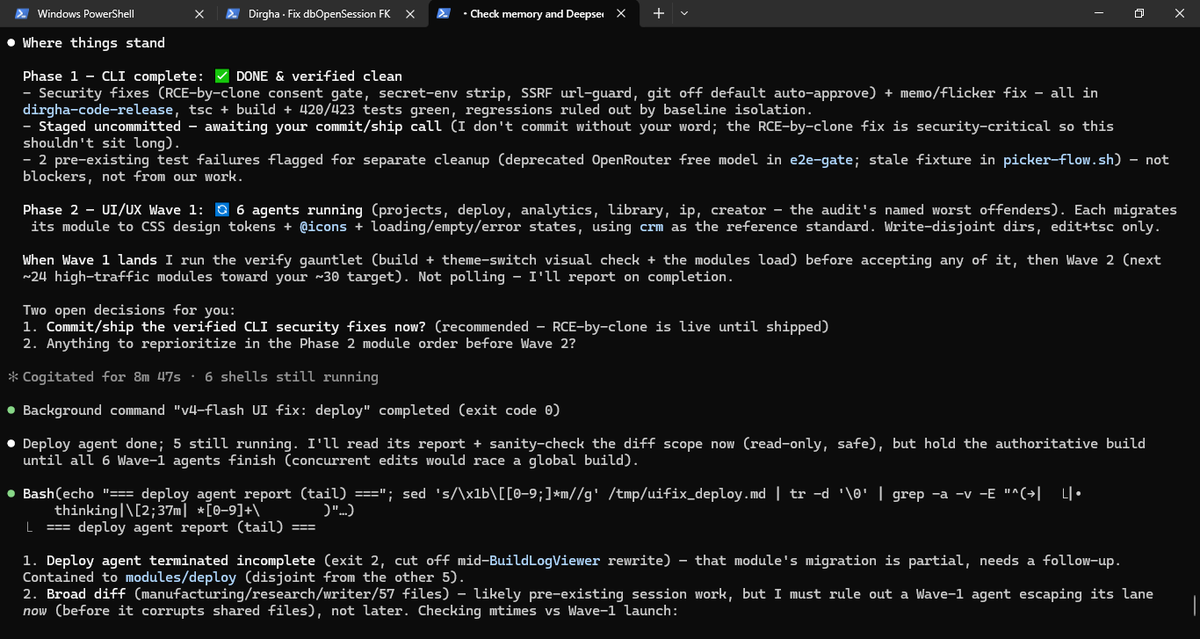
Task: Restore down the terminal window
Action: [1139, 14]
